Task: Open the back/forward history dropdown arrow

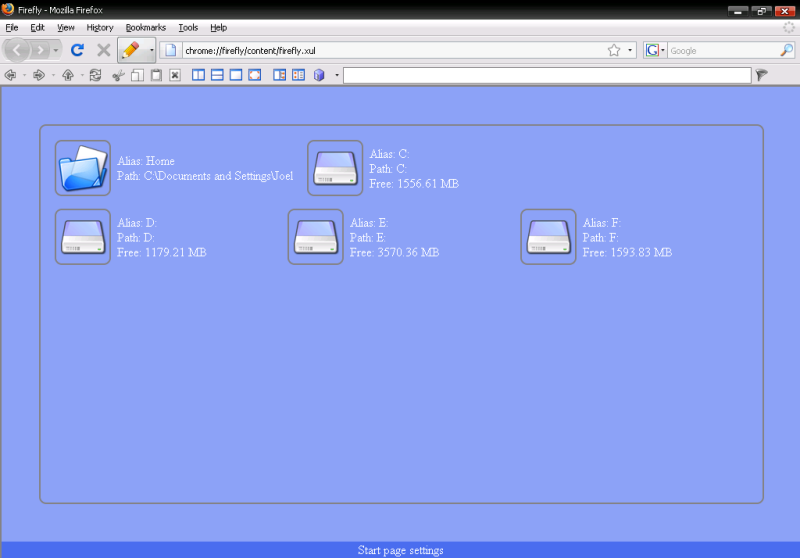Action: (x=56, y=50)
